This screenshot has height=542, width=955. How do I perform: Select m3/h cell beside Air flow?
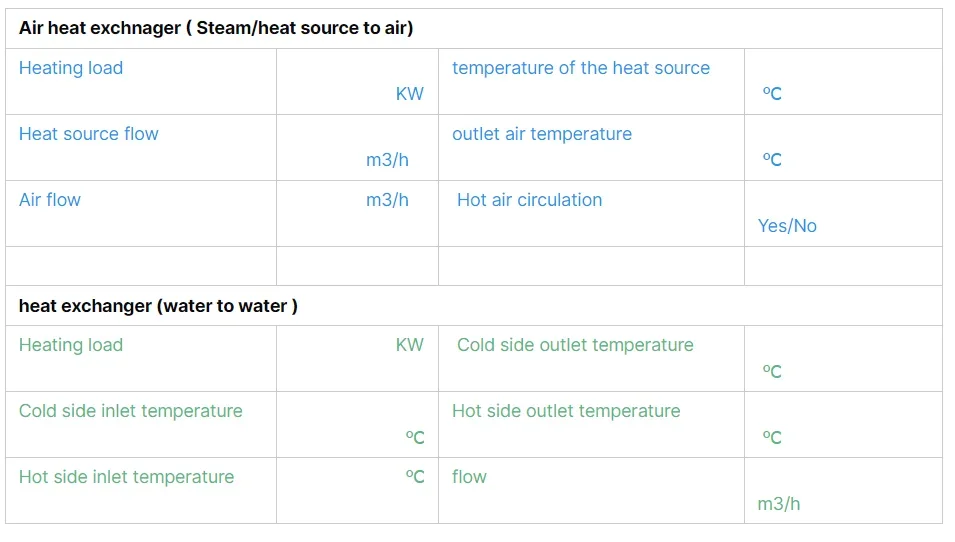(x=357, y=213)
